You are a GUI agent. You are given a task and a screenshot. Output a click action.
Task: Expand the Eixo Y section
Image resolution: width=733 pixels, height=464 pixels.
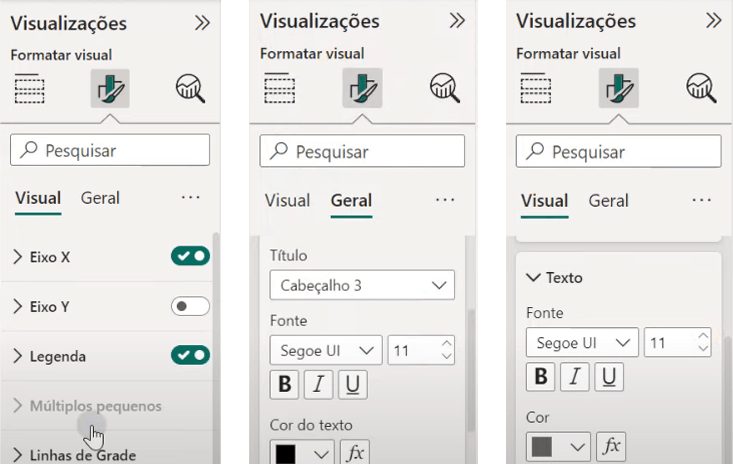pyautogui.click(x=18, y=307)
